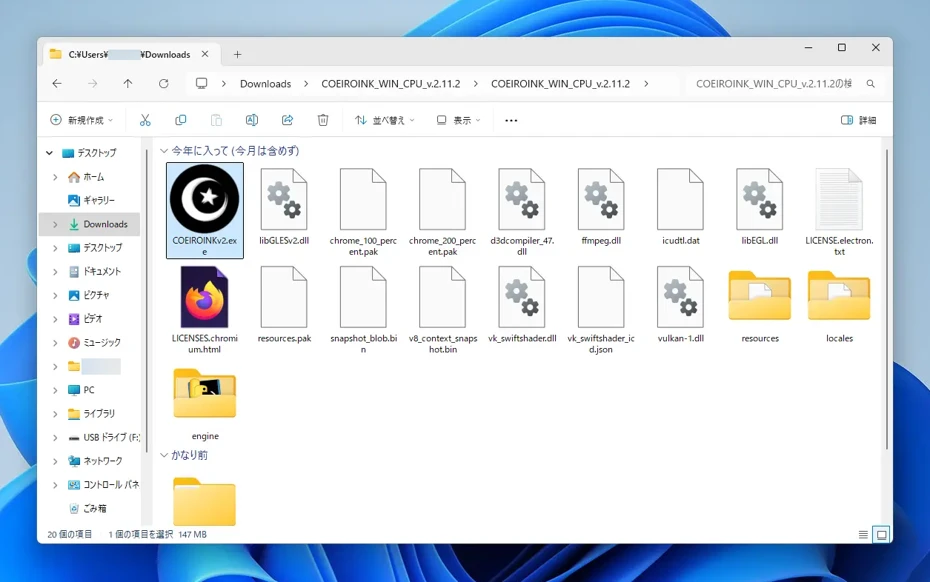Select the vk_swiftshader_icd.json file
Screen dimensions: 930x582
(x=601, y=309)
